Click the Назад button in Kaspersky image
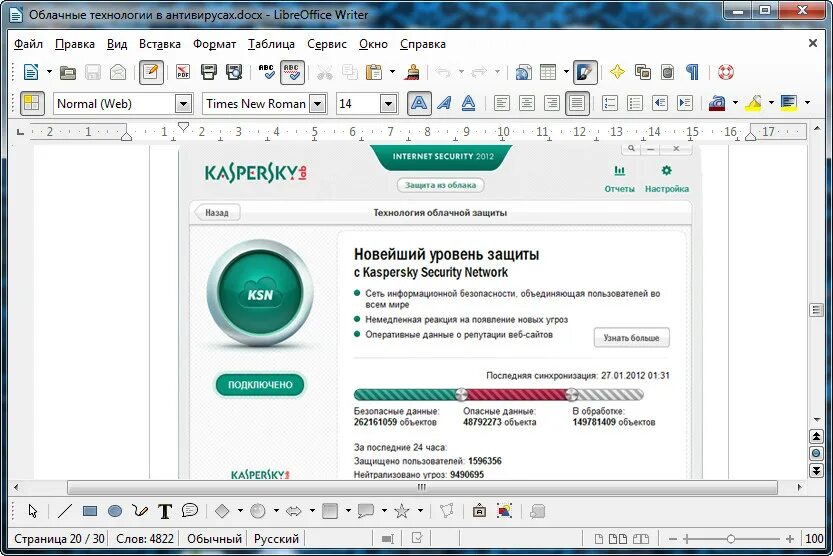Screen dimensions: 833x556 pos(217,212)
